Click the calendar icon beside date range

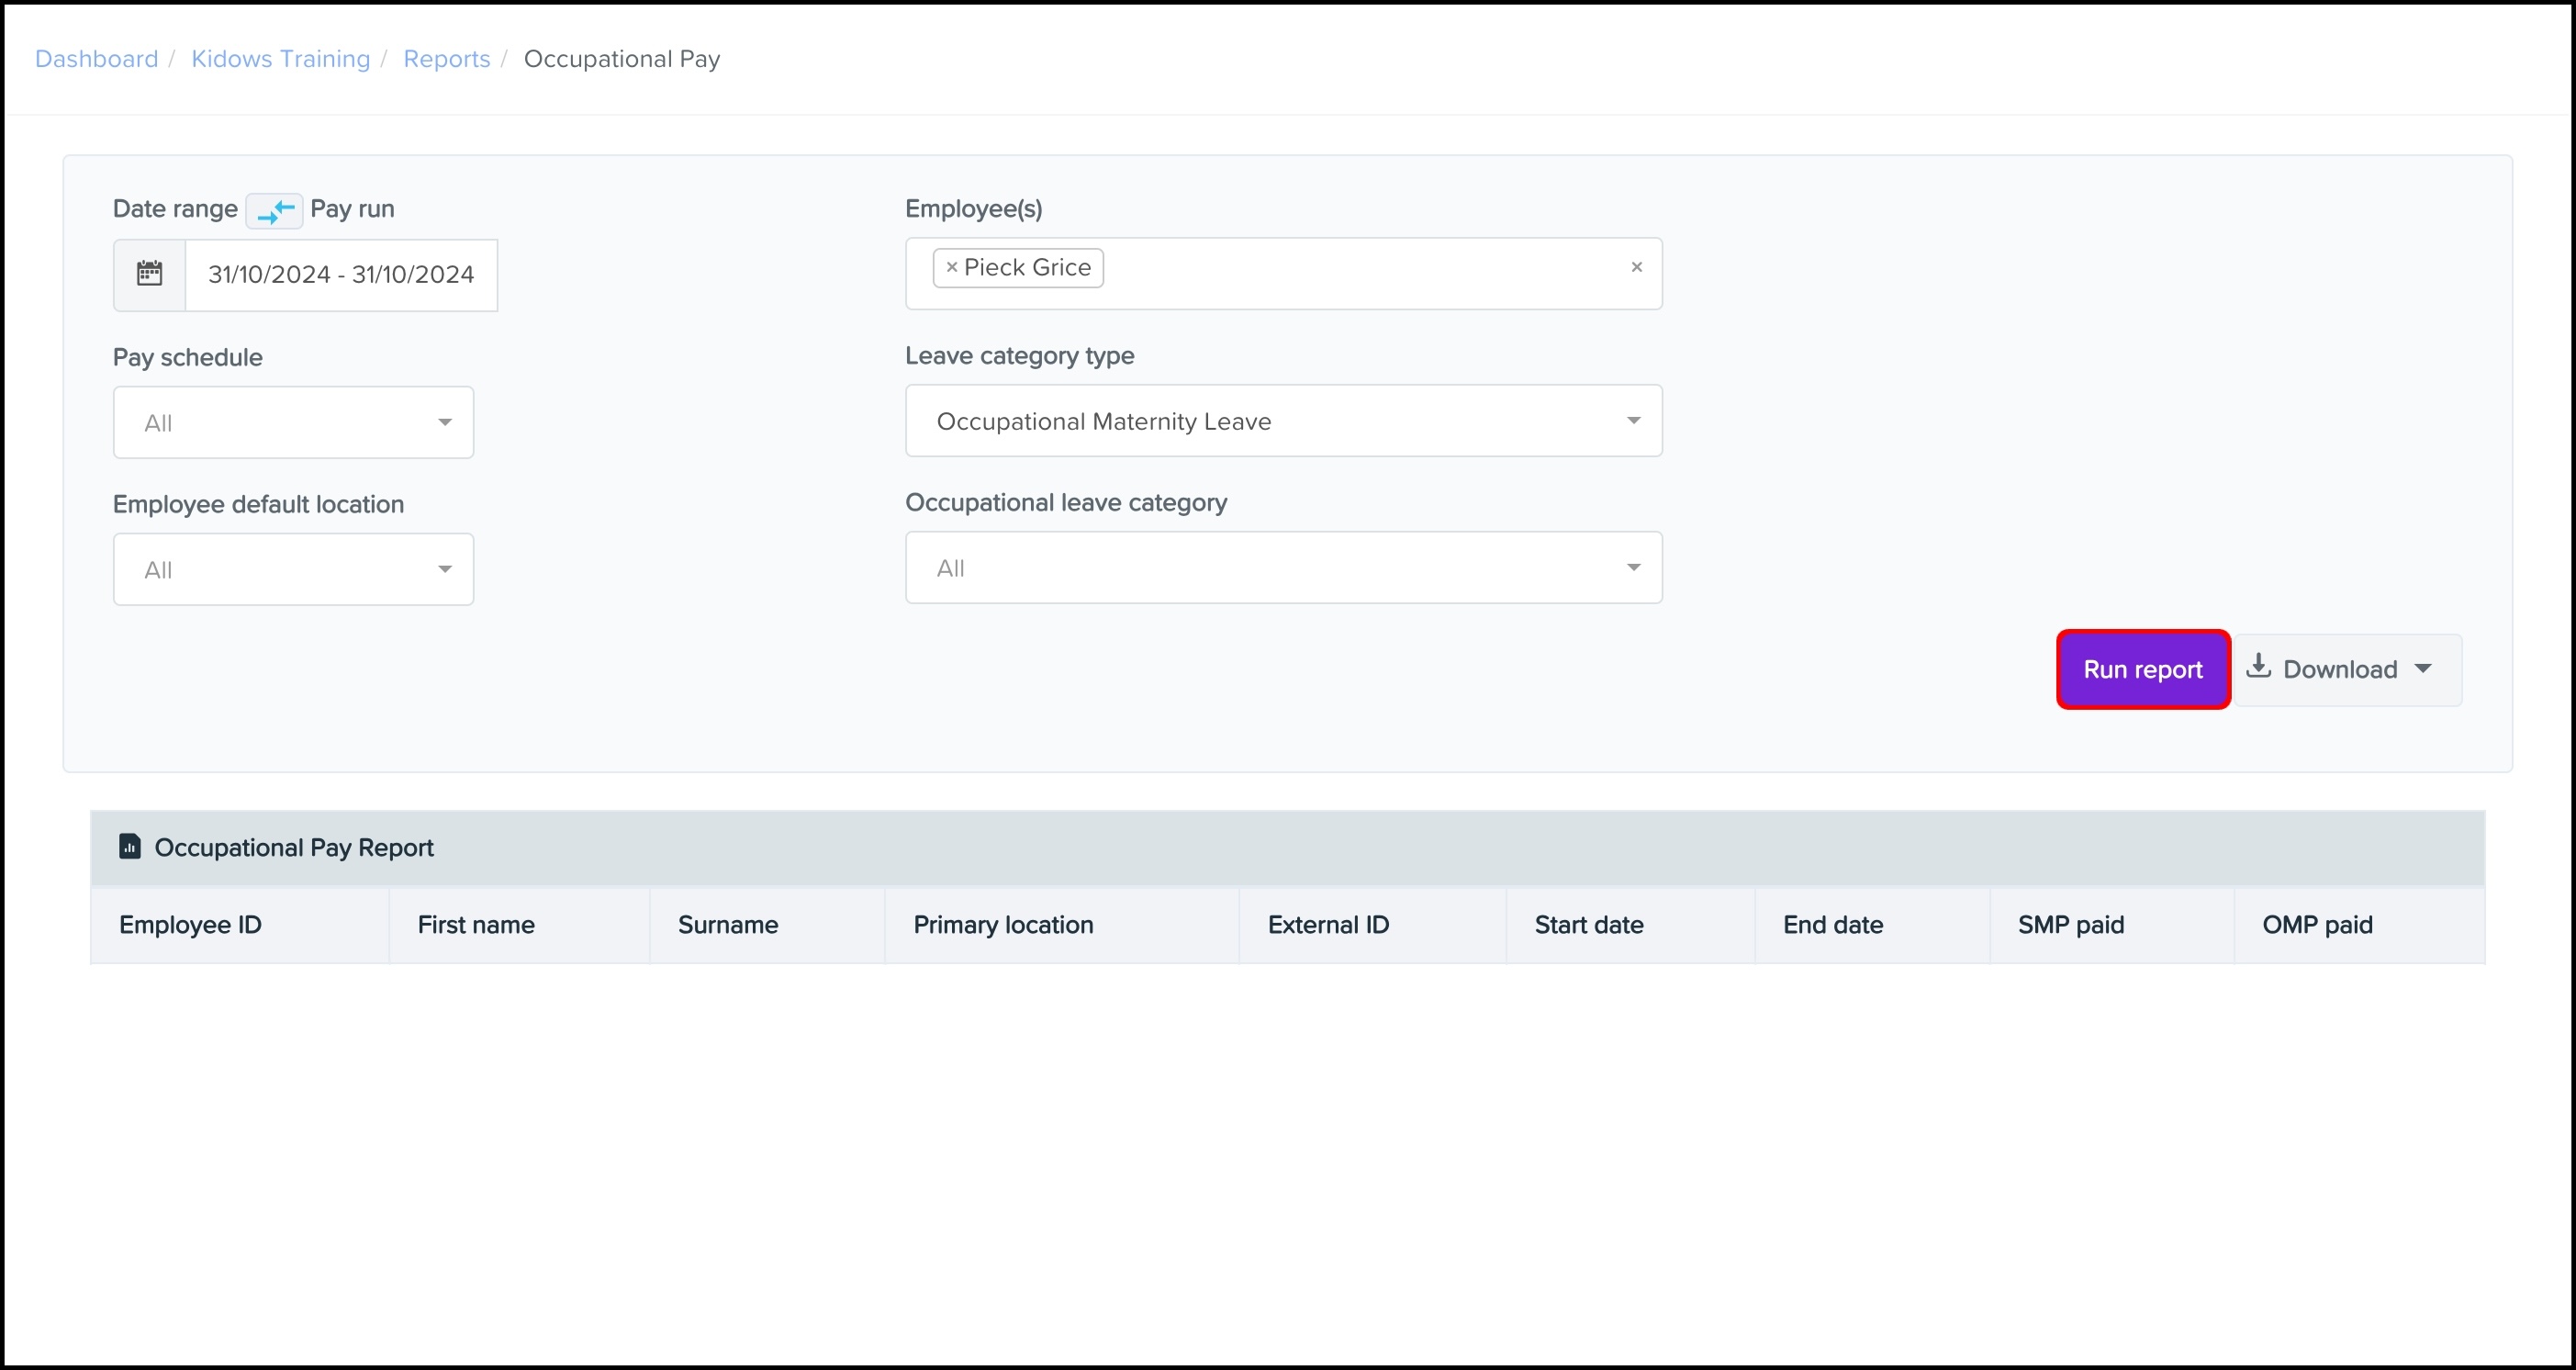tap(149, 274)
